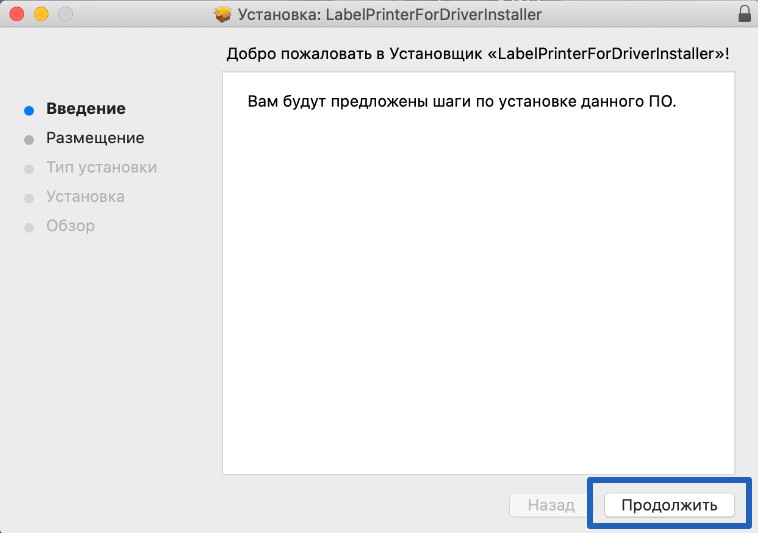Click the bullet beside the Установка step
Viewport: 758px width, 533px height.
click(x=29, y=198)
